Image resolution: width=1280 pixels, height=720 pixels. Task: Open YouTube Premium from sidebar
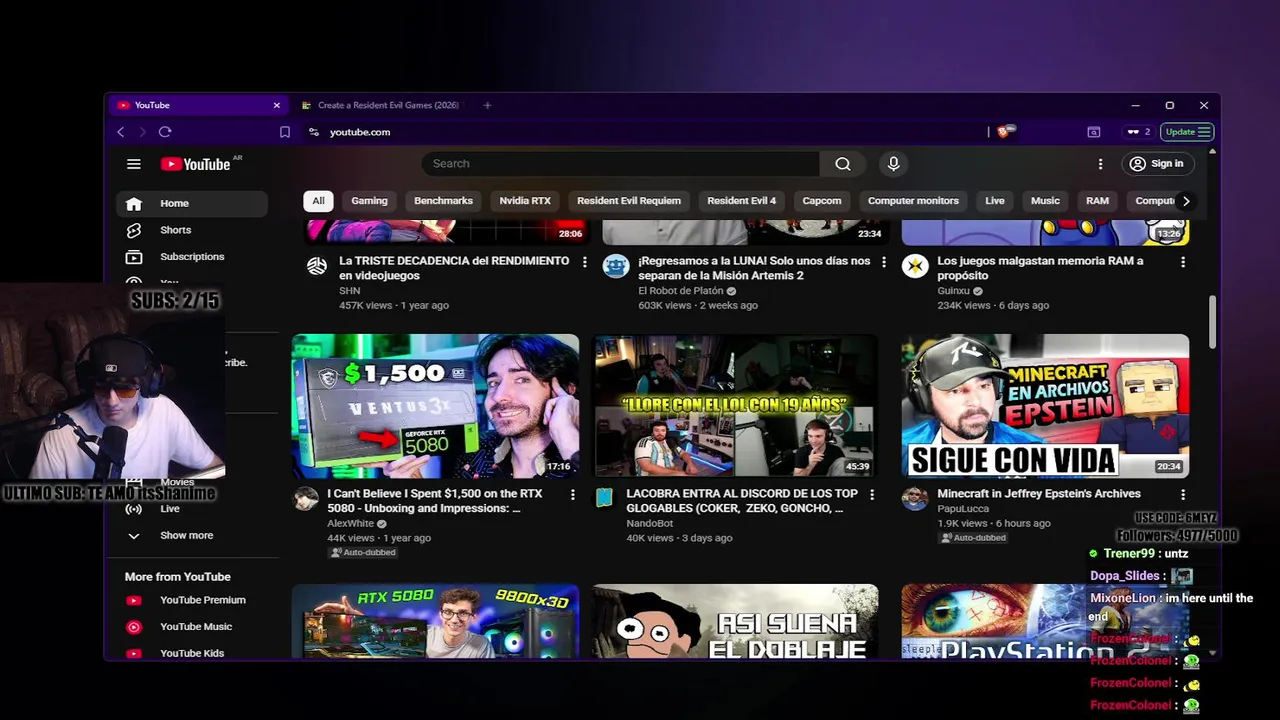tap(192, 600)
